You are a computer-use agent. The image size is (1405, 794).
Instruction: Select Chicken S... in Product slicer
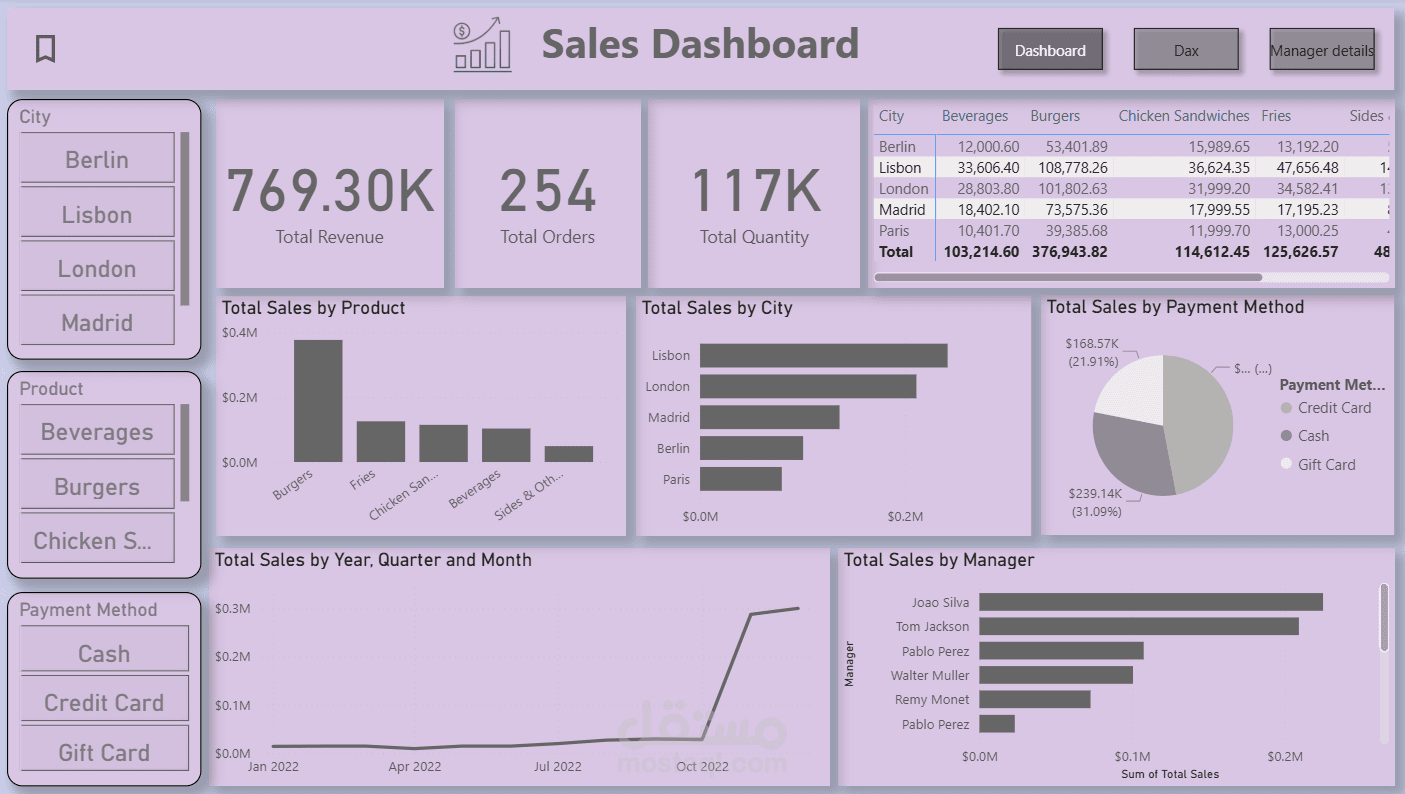coord(97,540)
